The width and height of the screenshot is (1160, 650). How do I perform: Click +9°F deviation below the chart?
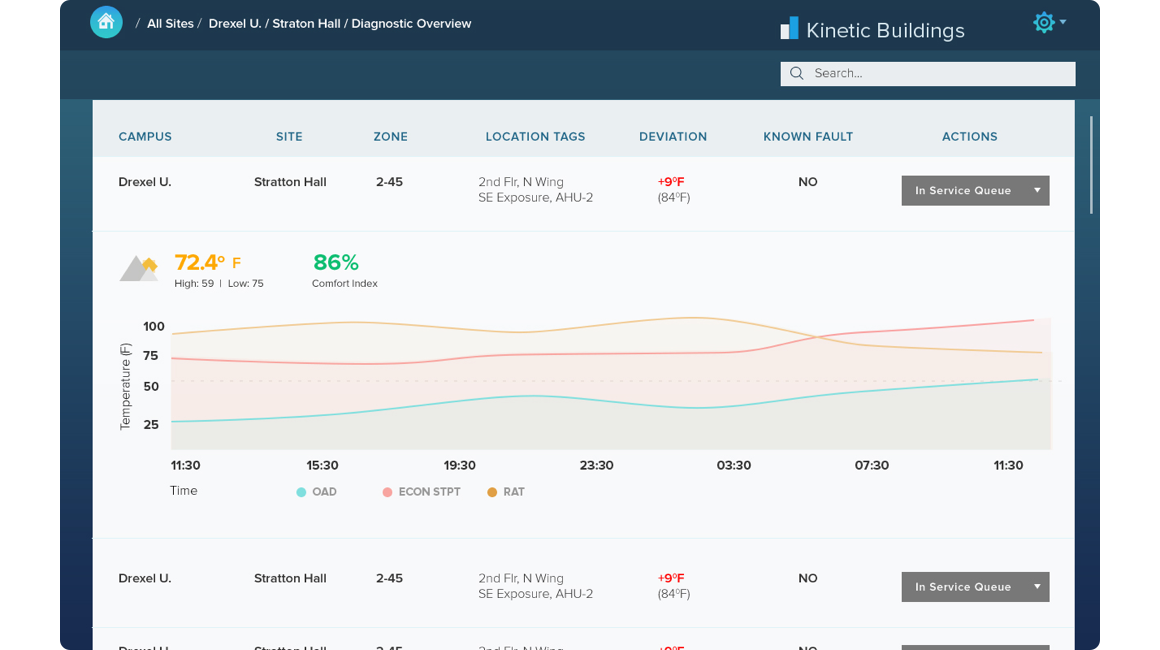coord(671,578)
